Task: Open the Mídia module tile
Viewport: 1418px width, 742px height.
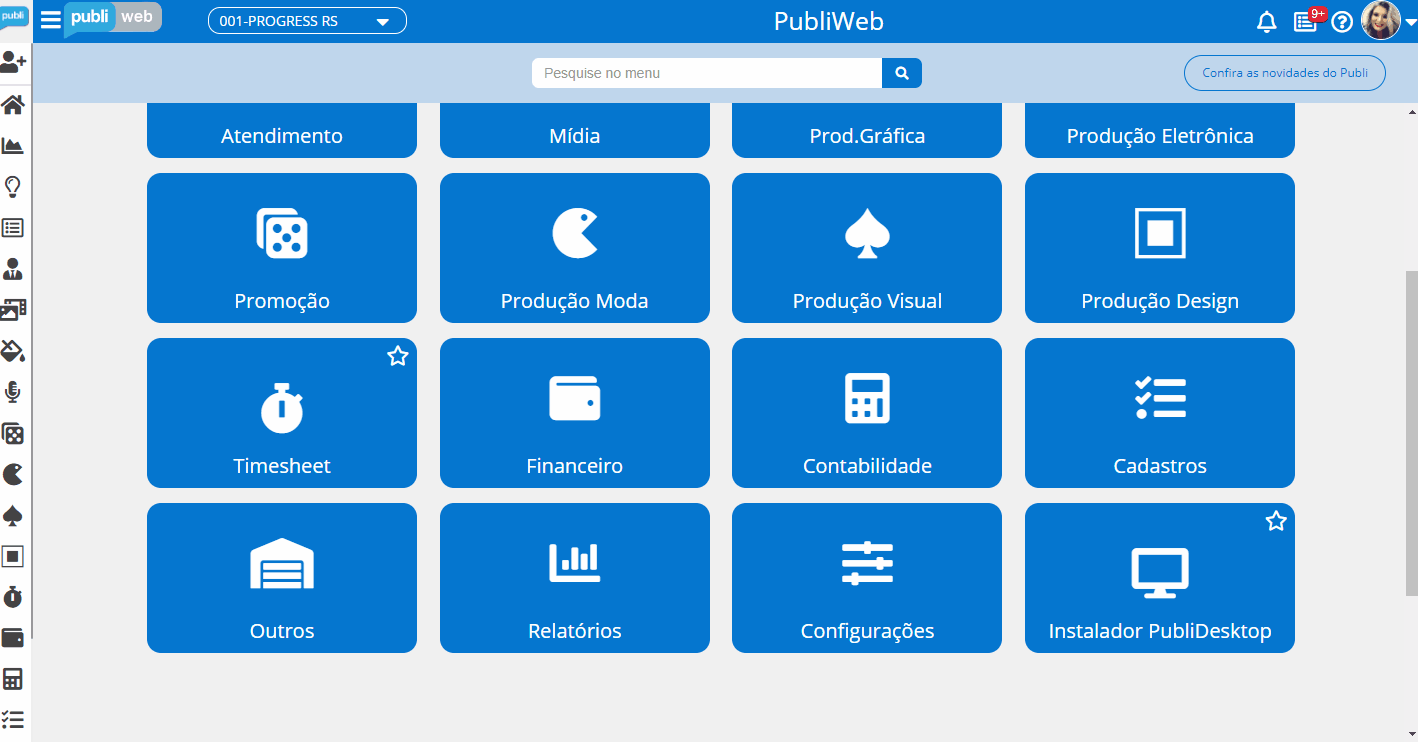Action: (x=575, y=130)
